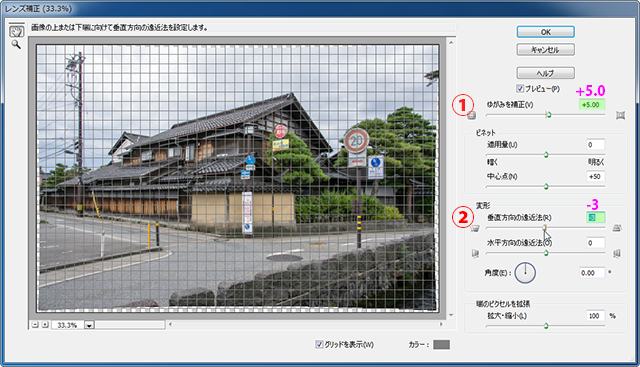Click right vertical perspective icon
Viewport: 640px width, 367px height.
pyautogui.click(x=617, y=228)
